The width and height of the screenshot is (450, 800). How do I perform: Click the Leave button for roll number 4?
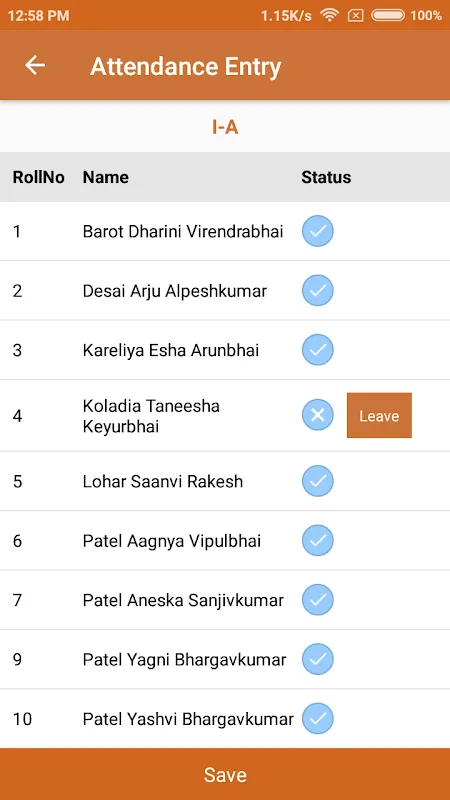[x=379, y=415]
